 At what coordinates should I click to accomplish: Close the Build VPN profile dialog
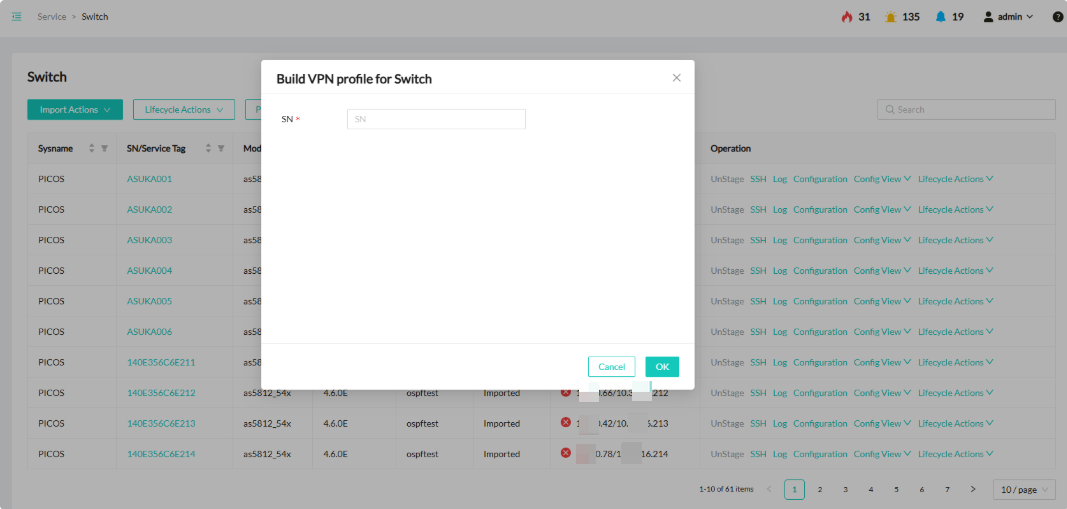pos(676,78)
